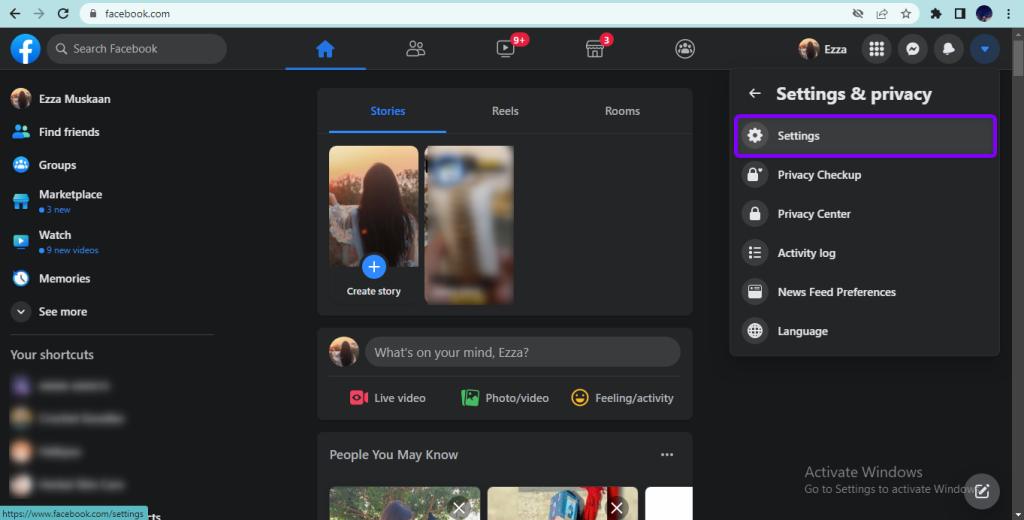Open Privacy Checkup menu entry
The image size is (1024, 520).
(818, 175)
